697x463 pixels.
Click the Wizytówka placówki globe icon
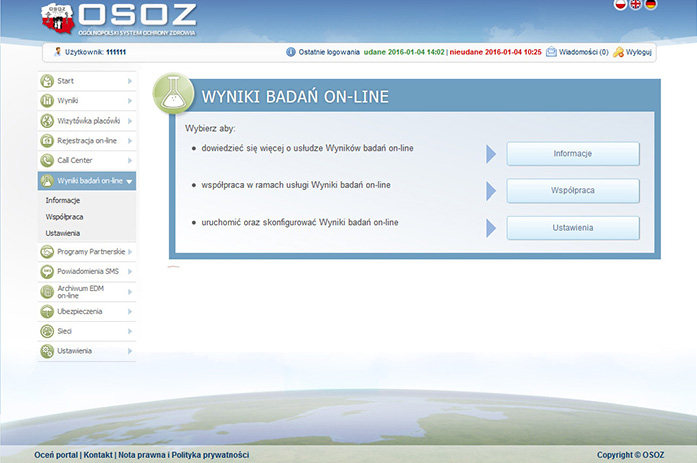[47, 121]
